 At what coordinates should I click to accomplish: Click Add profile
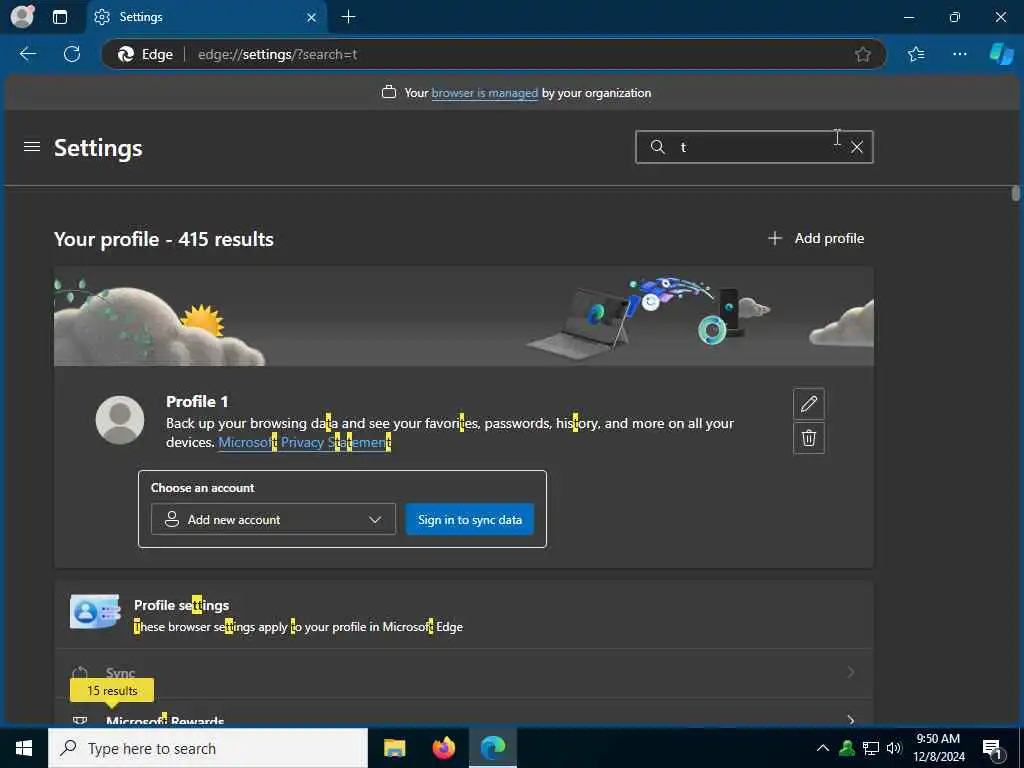(x=816, y=238)
